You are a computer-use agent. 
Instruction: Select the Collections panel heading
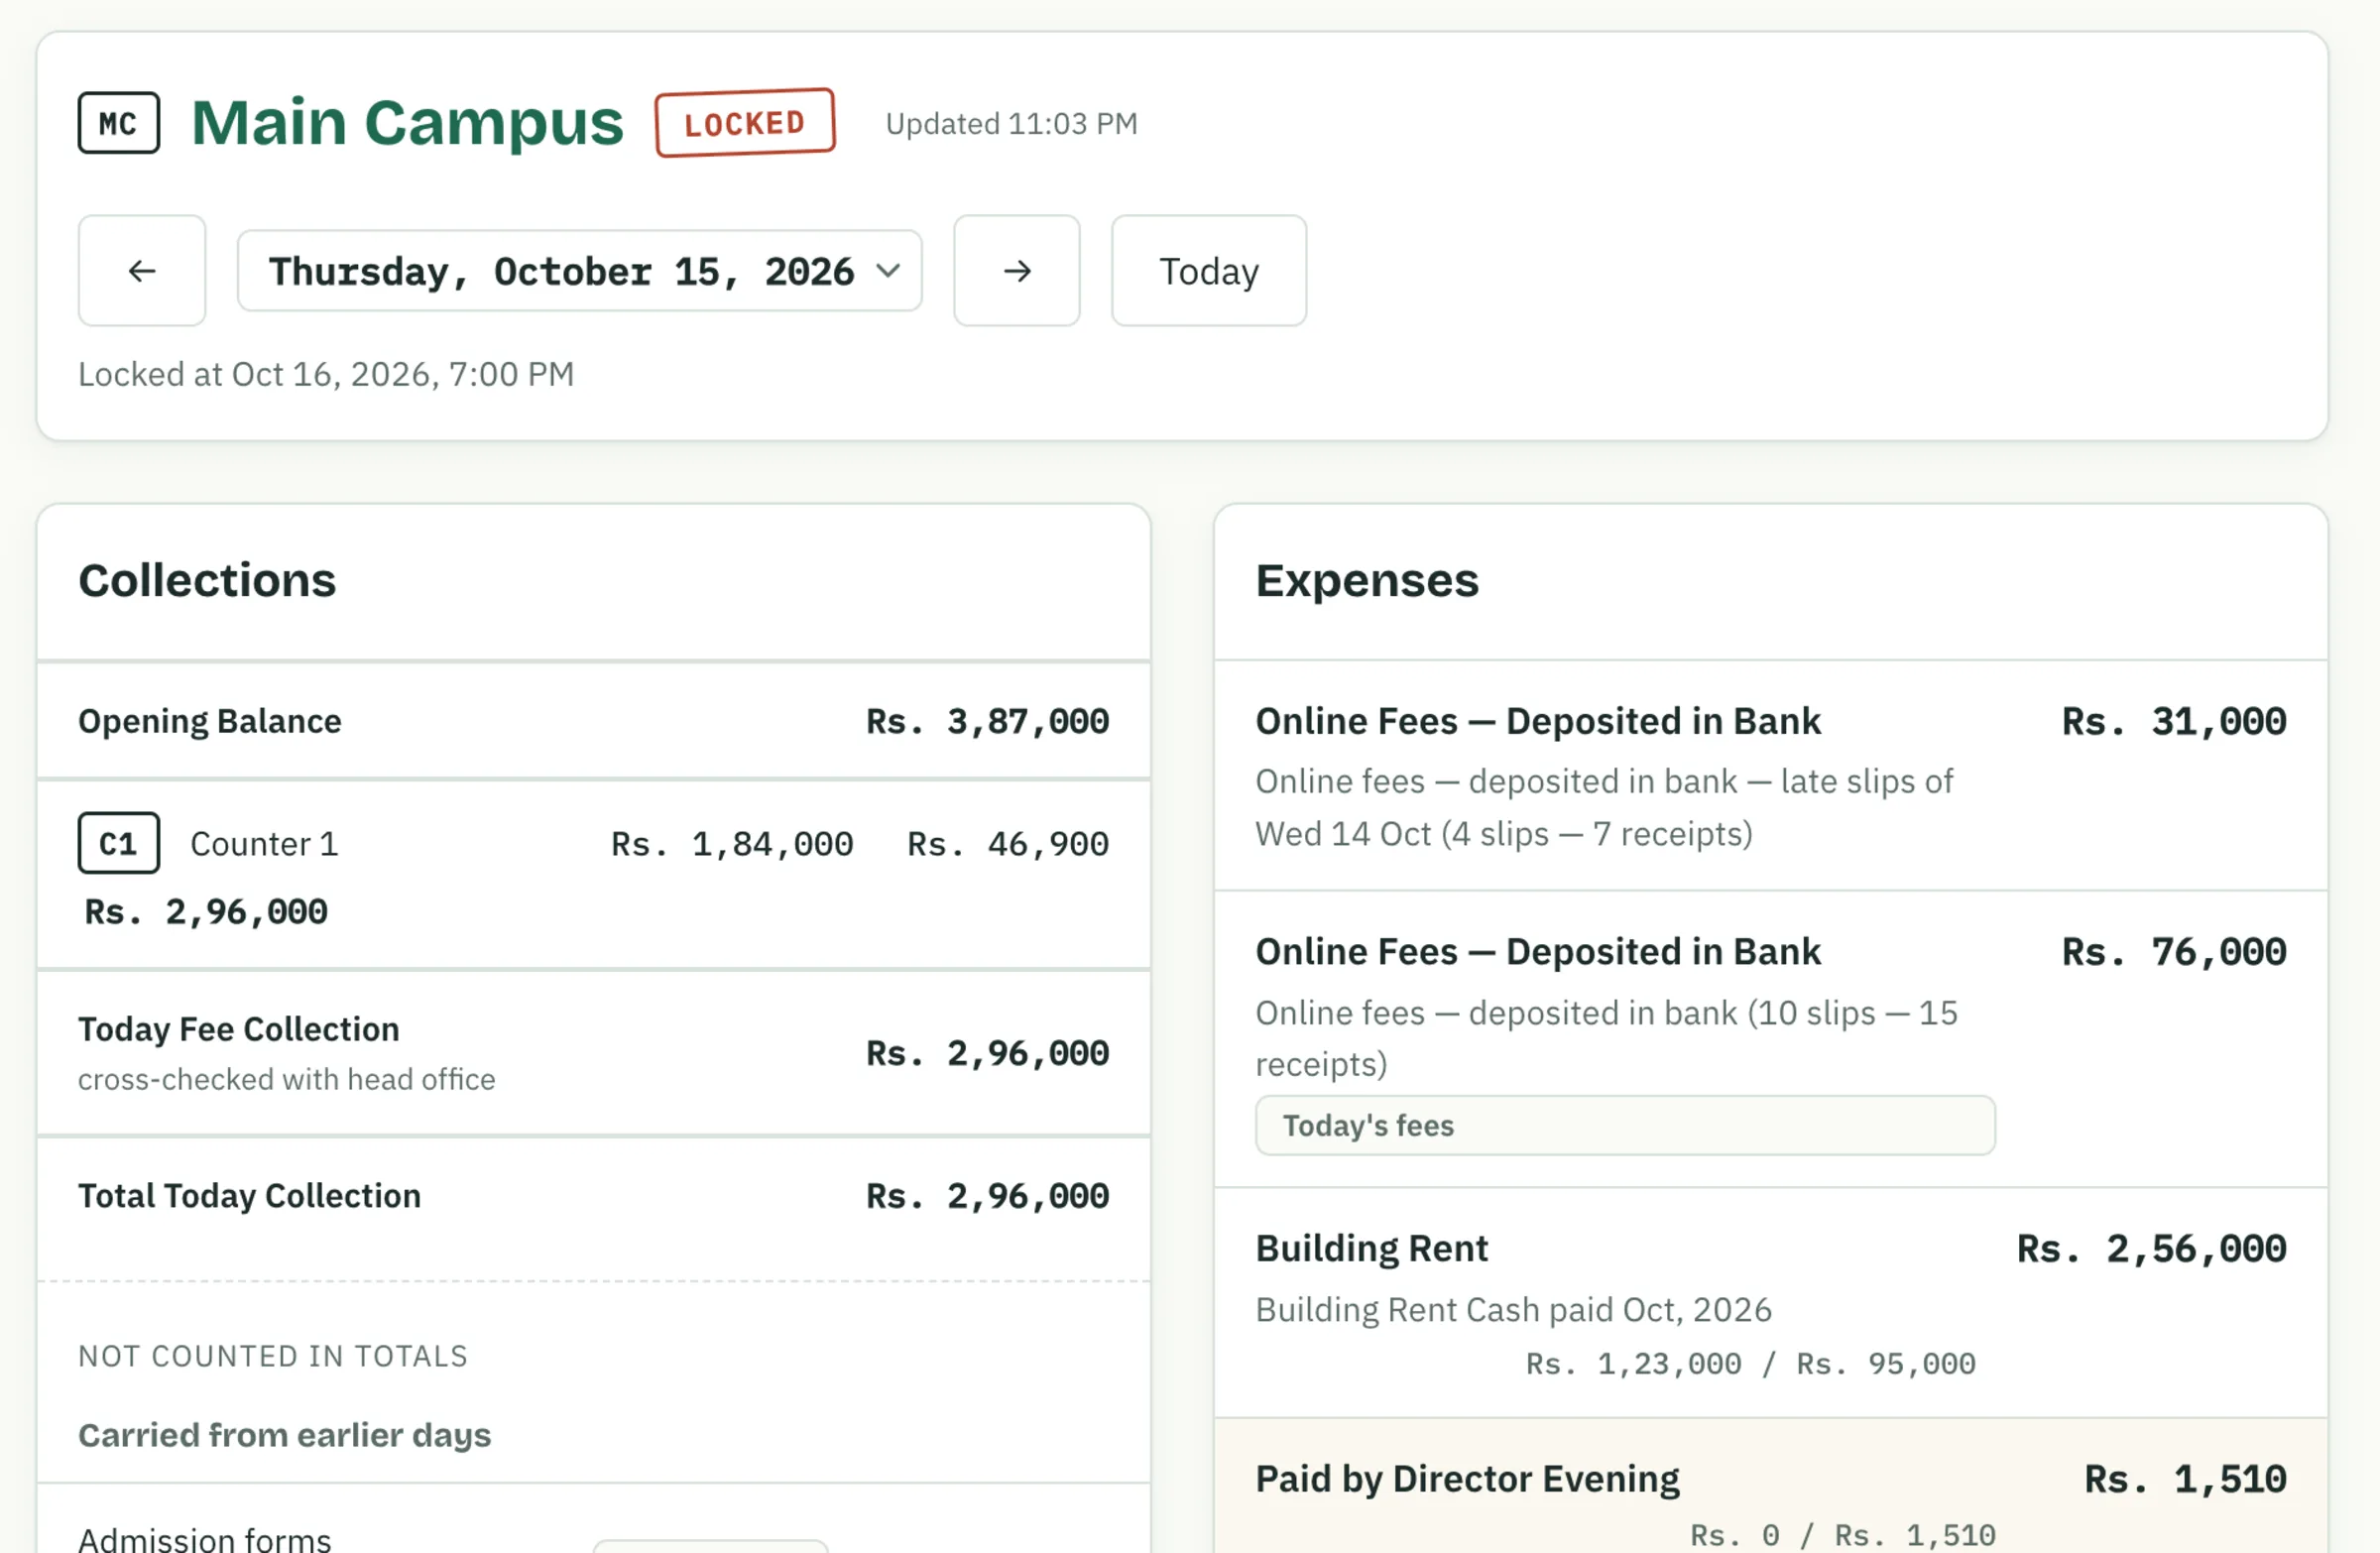(x=207, y=580)
